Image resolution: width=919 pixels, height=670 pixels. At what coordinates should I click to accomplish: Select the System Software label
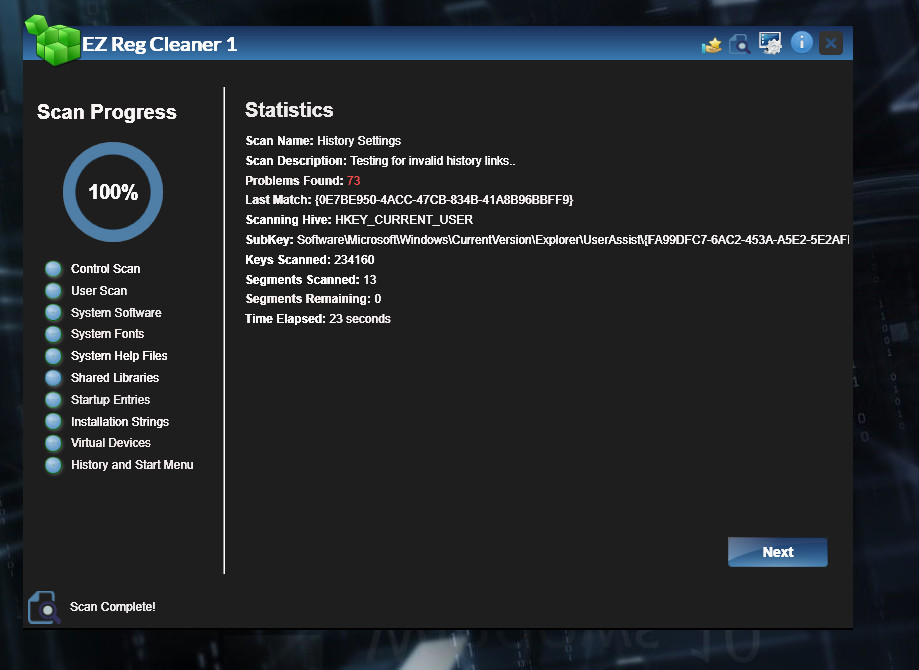pos(116,312)
